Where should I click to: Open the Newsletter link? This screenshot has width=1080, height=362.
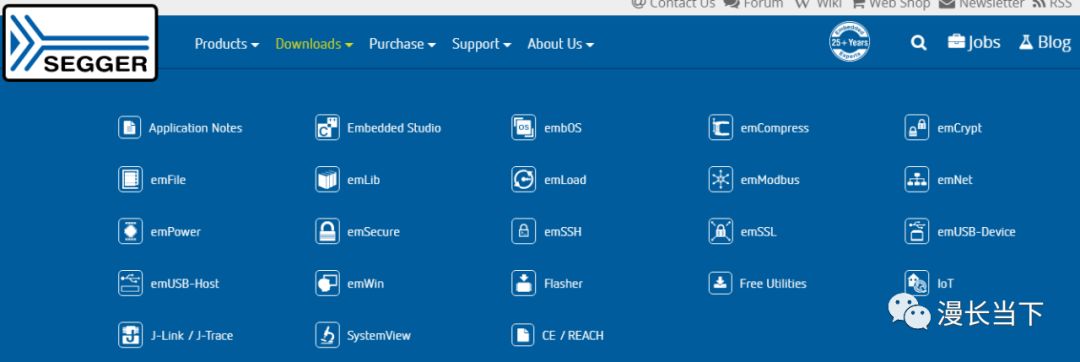pos(981,4)
